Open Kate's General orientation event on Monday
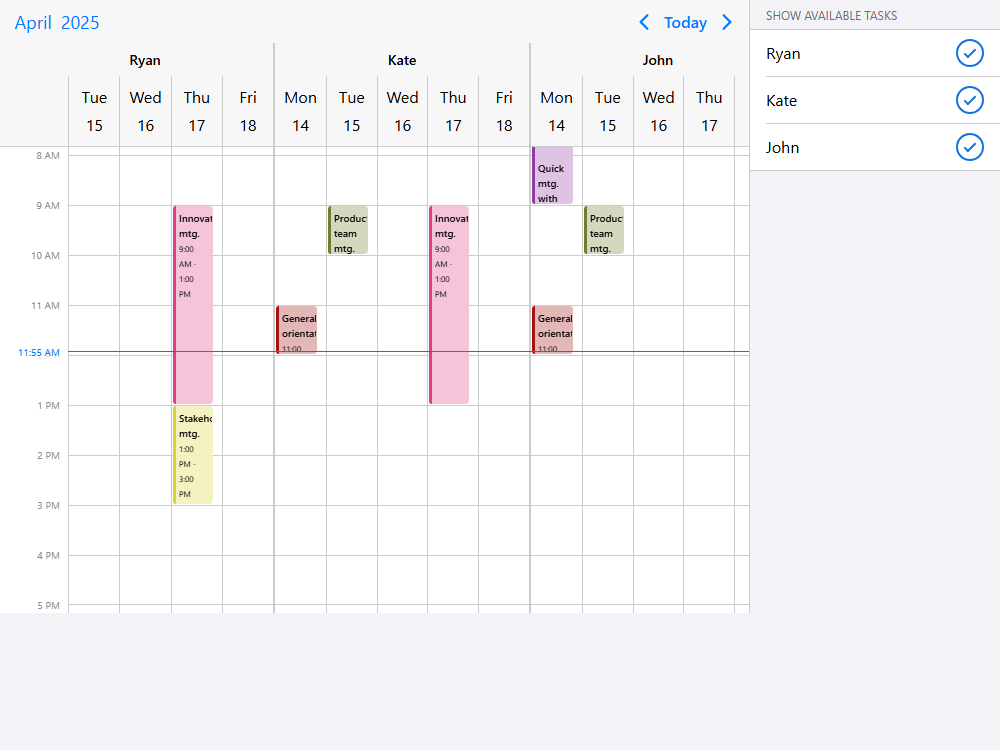Image resolution: width=1000 pixels, height=750 pixels. [x=297, y=330]
